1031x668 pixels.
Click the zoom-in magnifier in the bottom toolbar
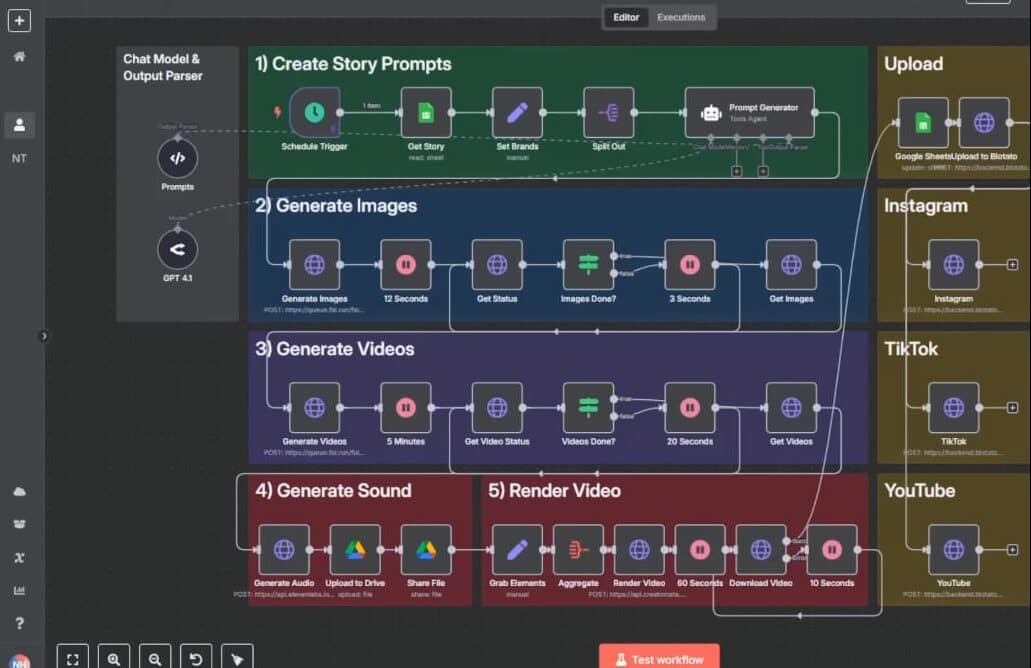click(x=114, y=657)
